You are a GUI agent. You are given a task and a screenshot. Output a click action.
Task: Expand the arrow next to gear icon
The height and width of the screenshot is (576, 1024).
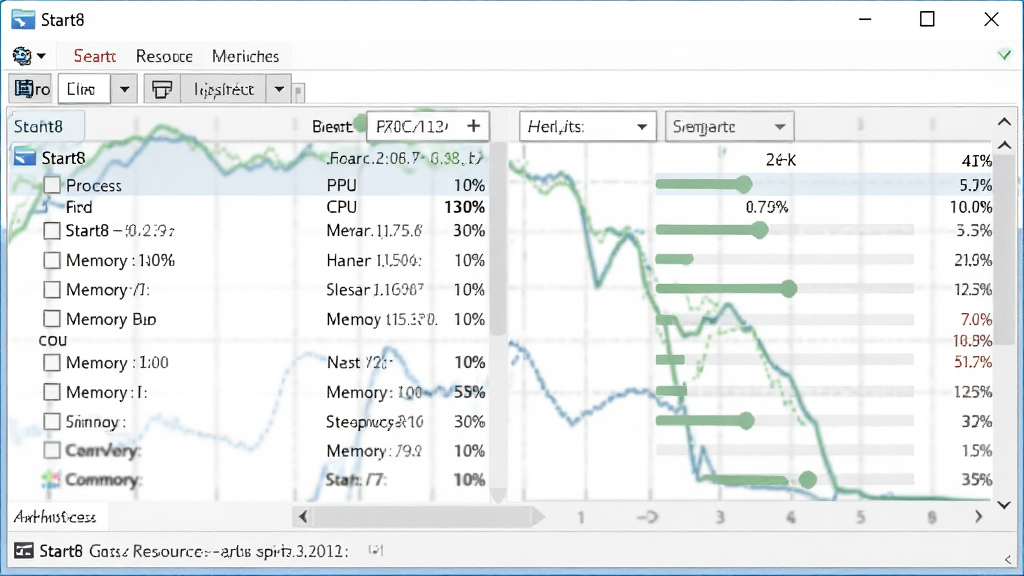click(x=41, y=56)
